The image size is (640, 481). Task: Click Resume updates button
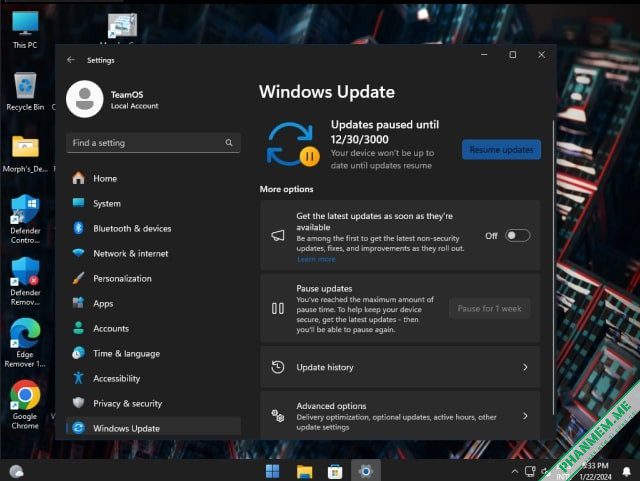501,150
